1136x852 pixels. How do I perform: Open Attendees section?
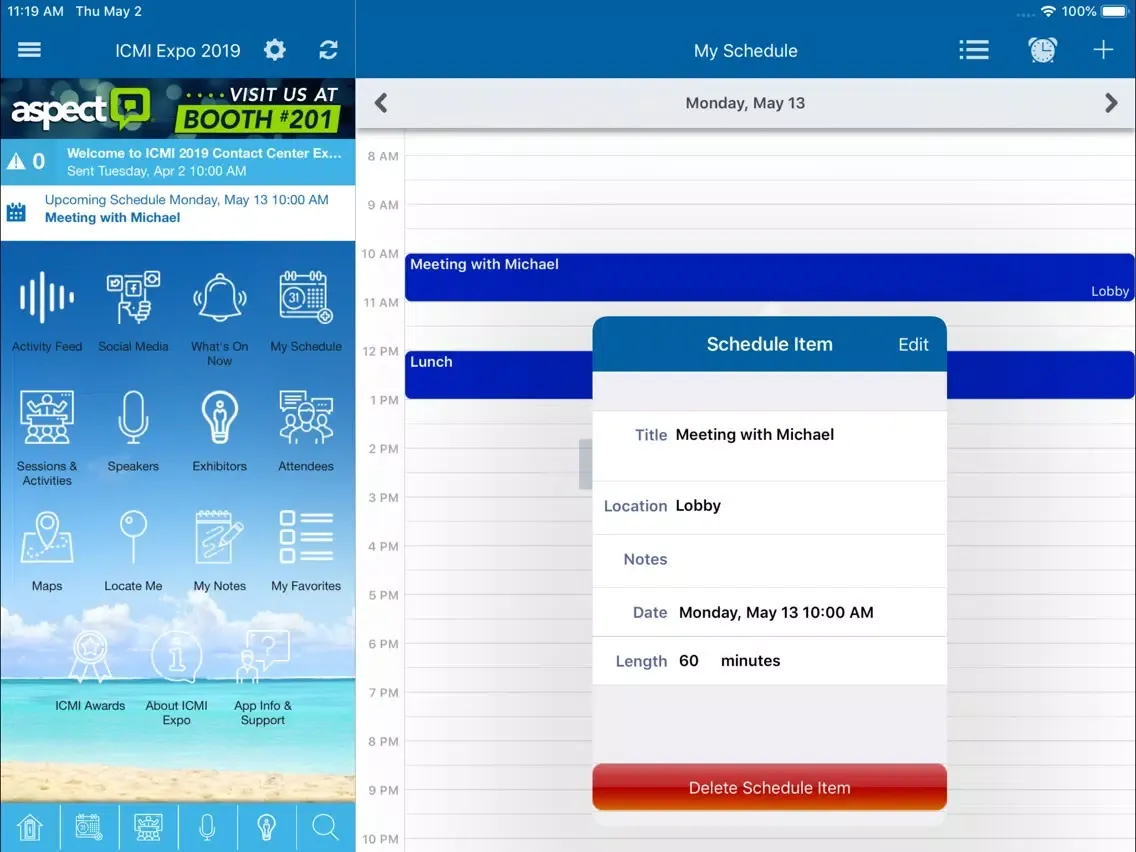[306, 432]
